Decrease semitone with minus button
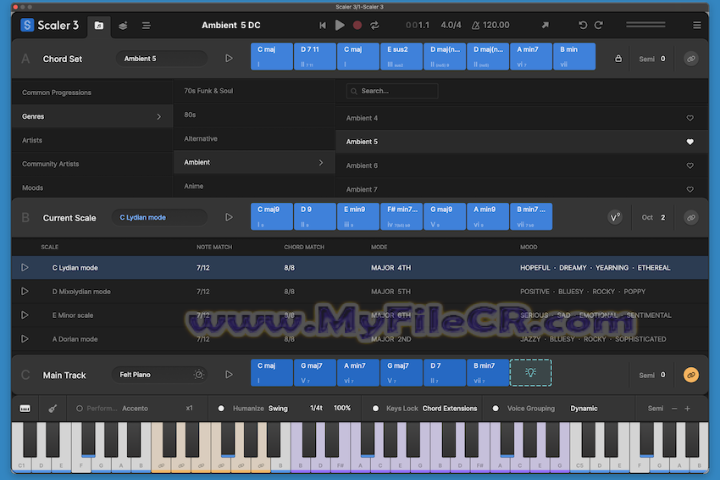 tap(674, 408)
